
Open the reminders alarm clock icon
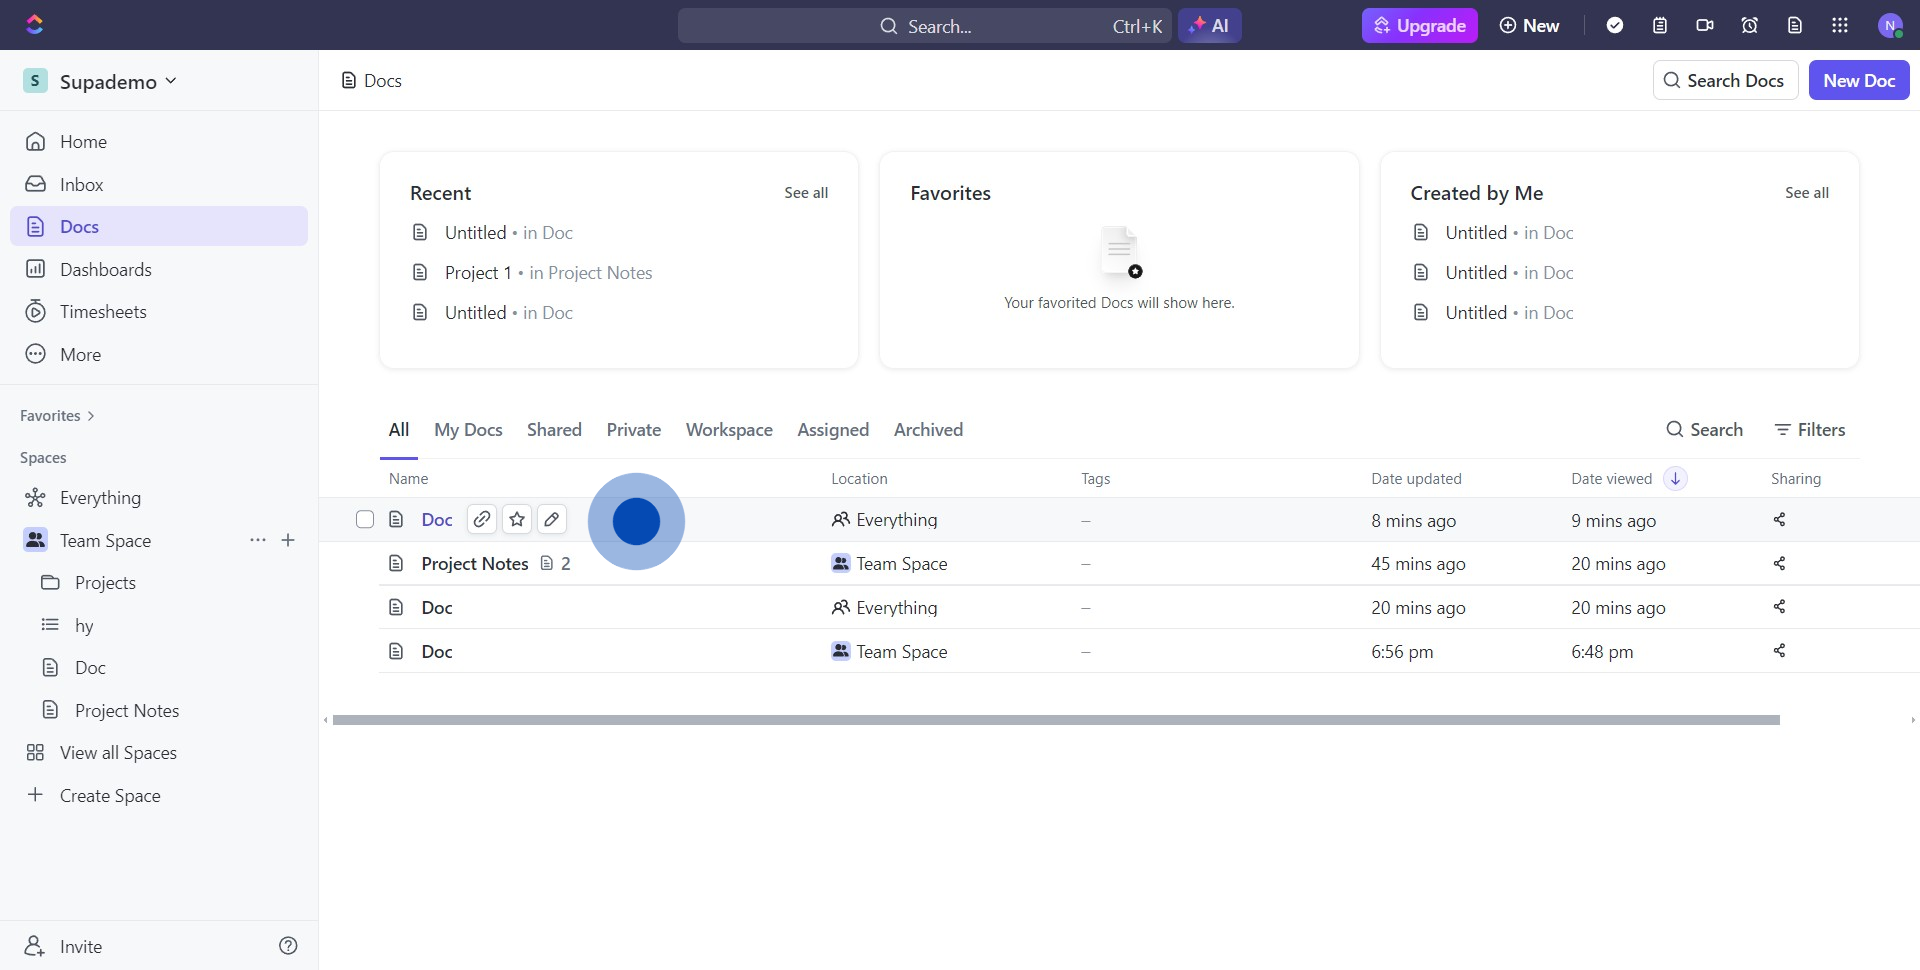click(1749, 26)
